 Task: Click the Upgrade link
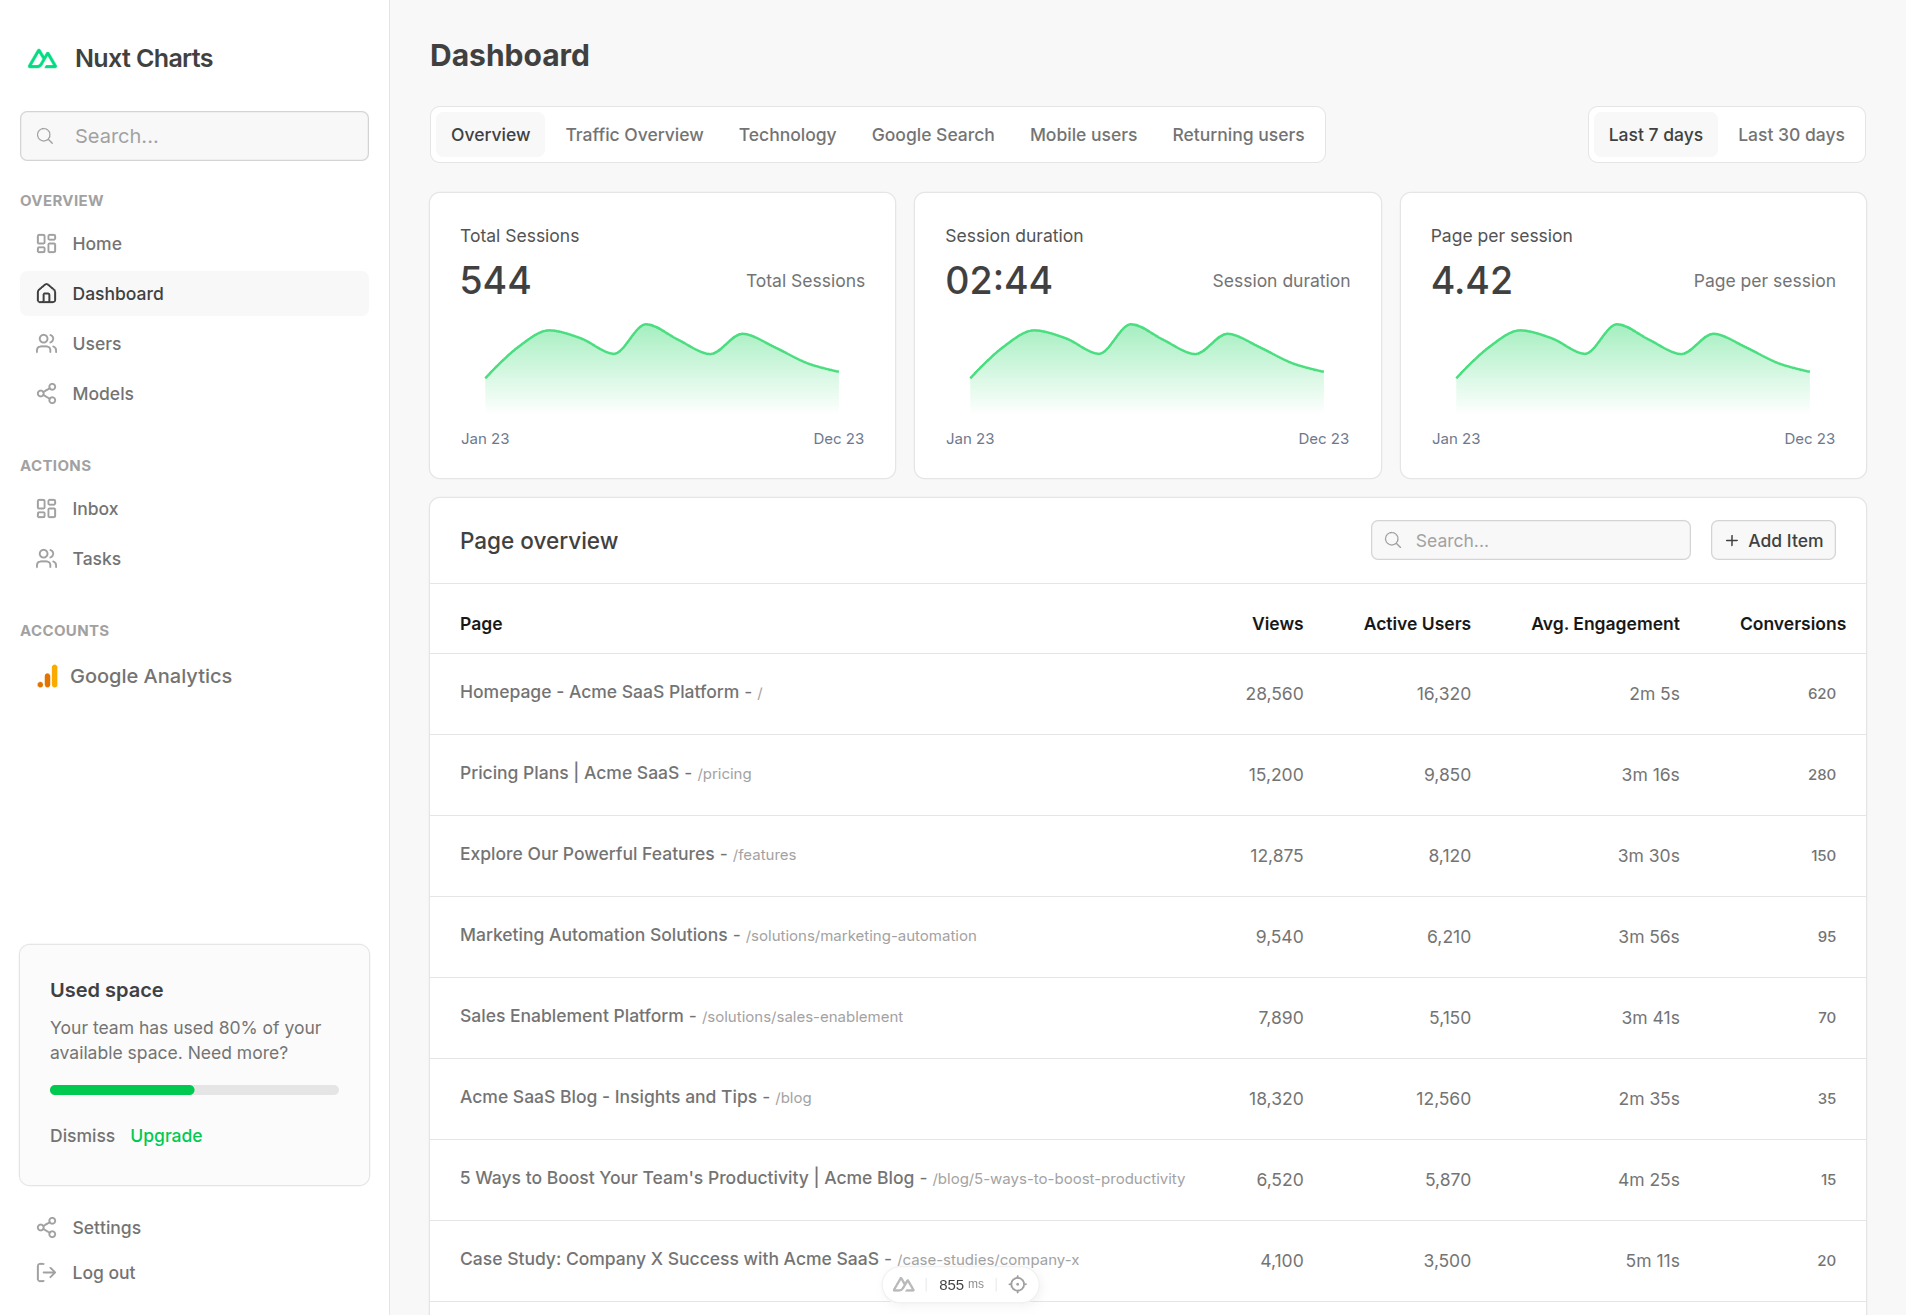[166, 1136]
